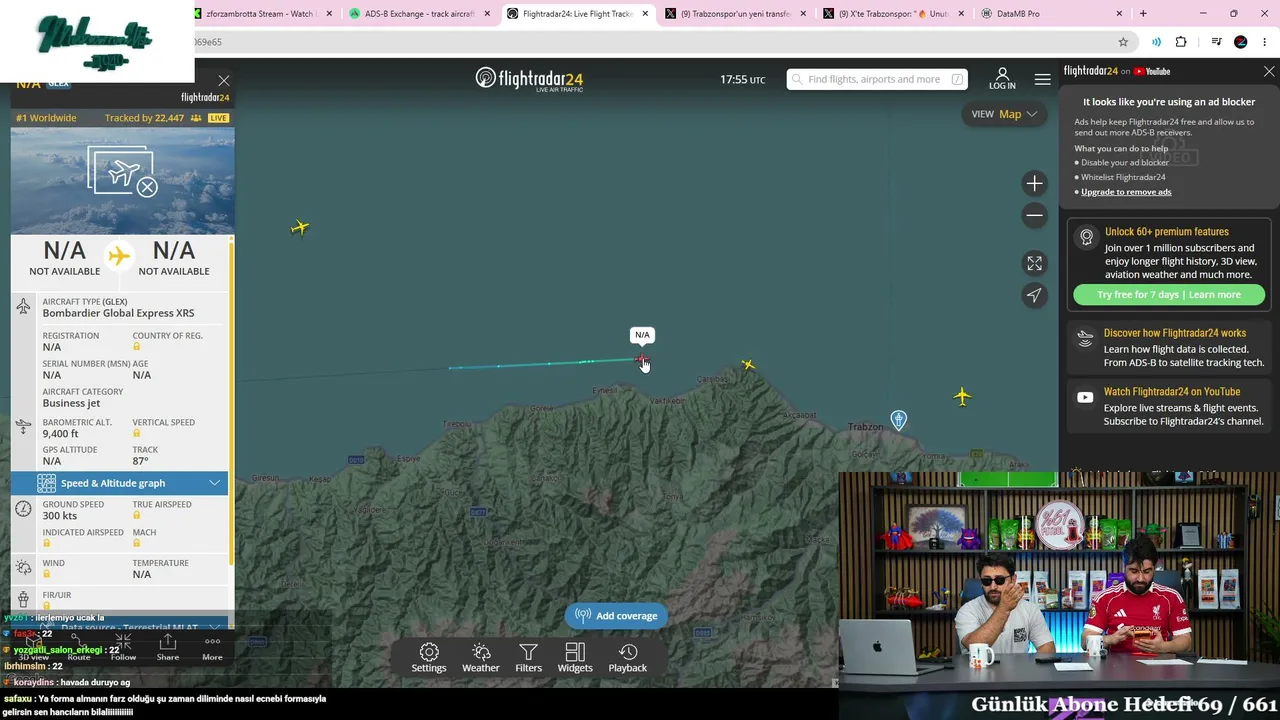This screenshot has height=720, width=1280.
Task: Click the LOG IN user icon
Action: 1002,79
